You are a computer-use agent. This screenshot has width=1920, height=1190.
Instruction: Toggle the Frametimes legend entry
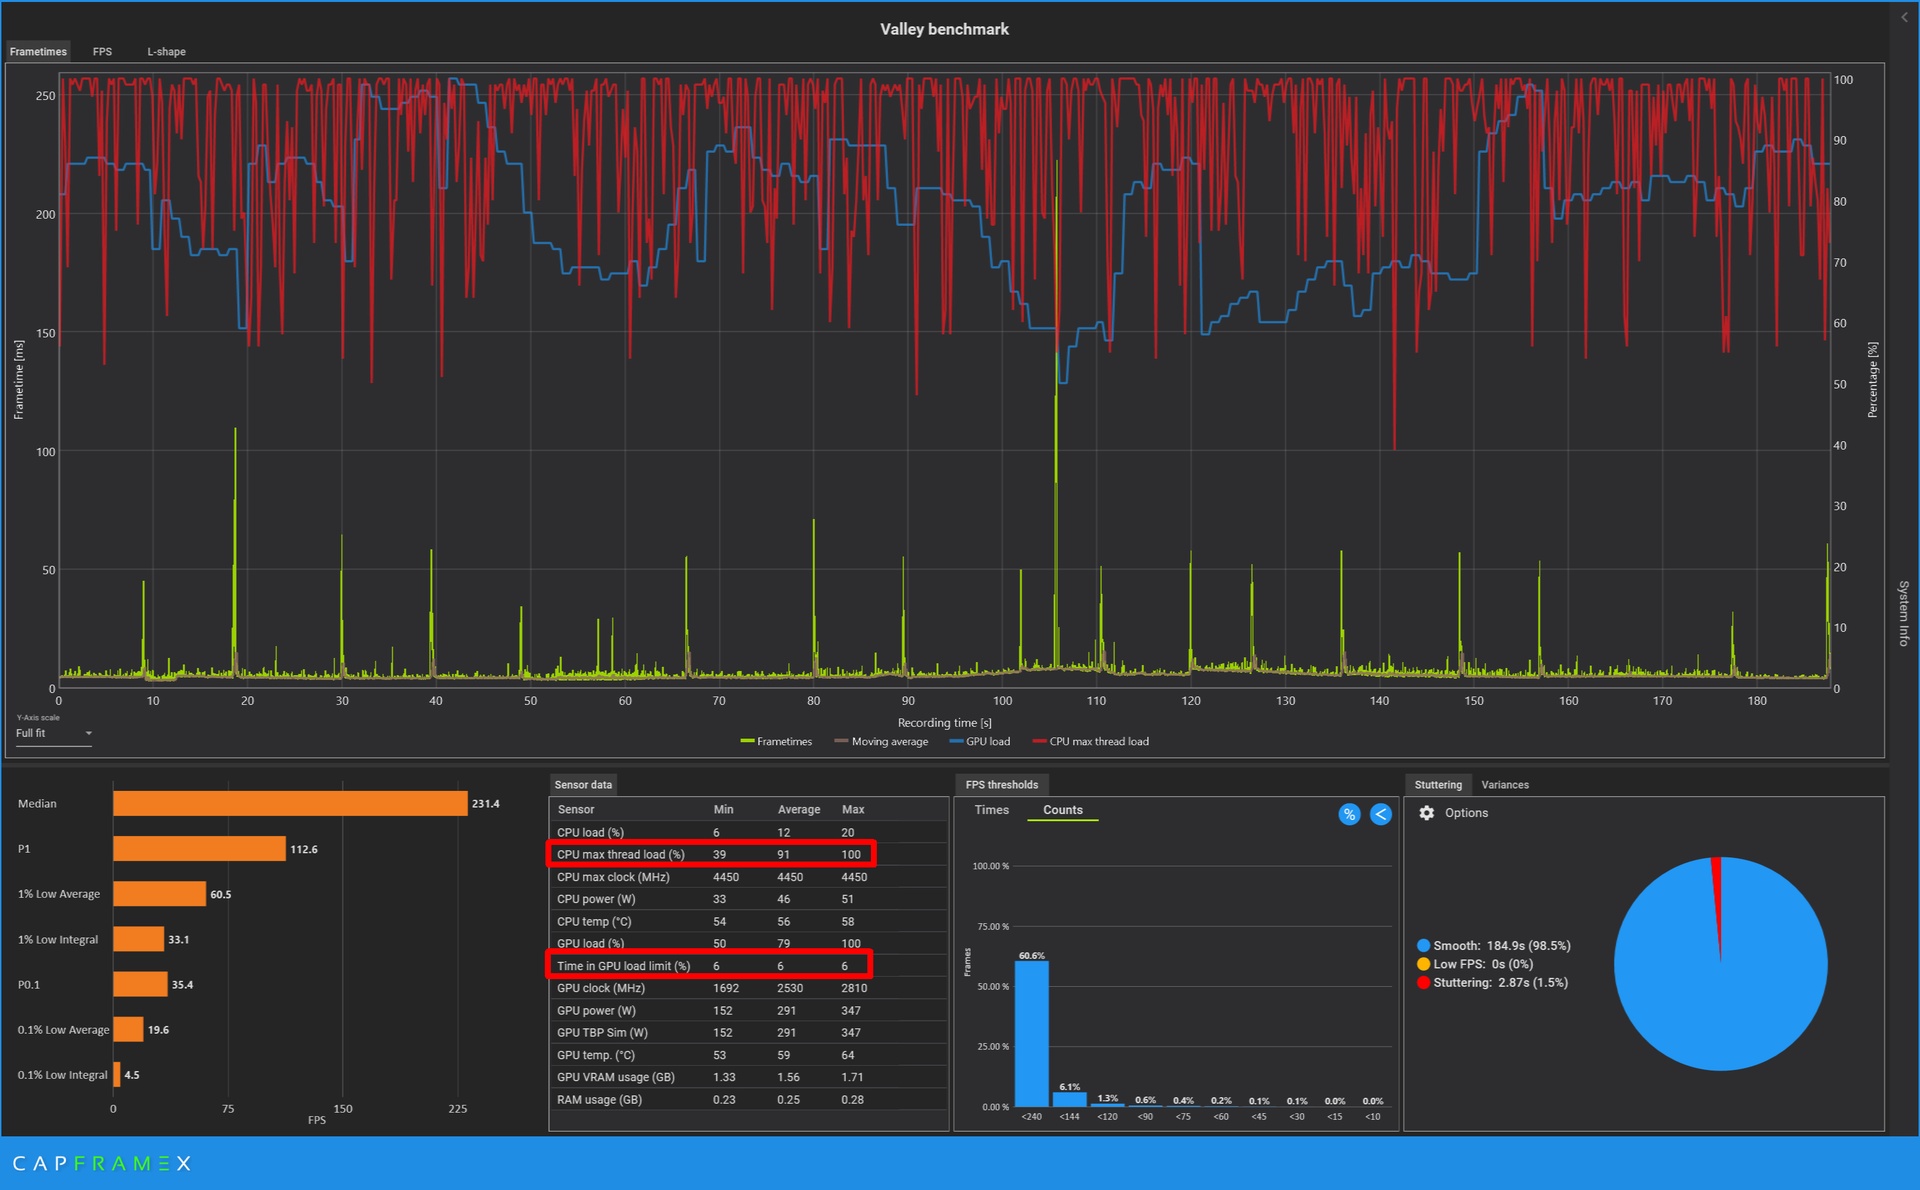pyautogui.click(x=776, y=741)
